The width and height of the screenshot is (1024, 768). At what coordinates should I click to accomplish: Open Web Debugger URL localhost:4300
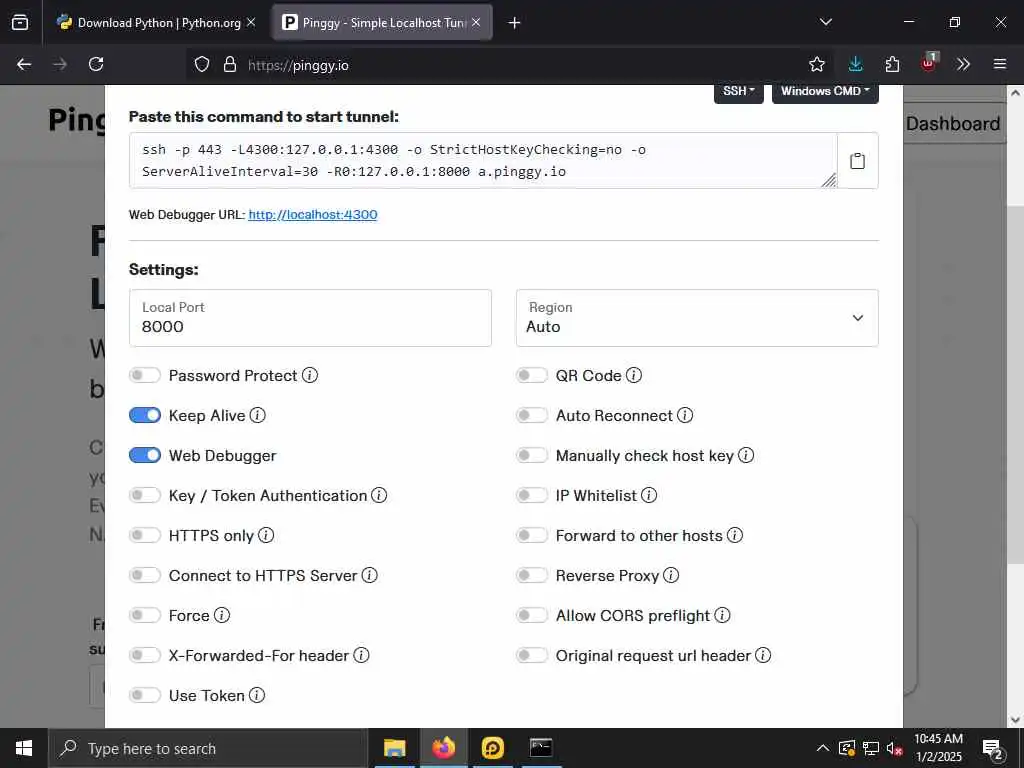tap(313, 215)
